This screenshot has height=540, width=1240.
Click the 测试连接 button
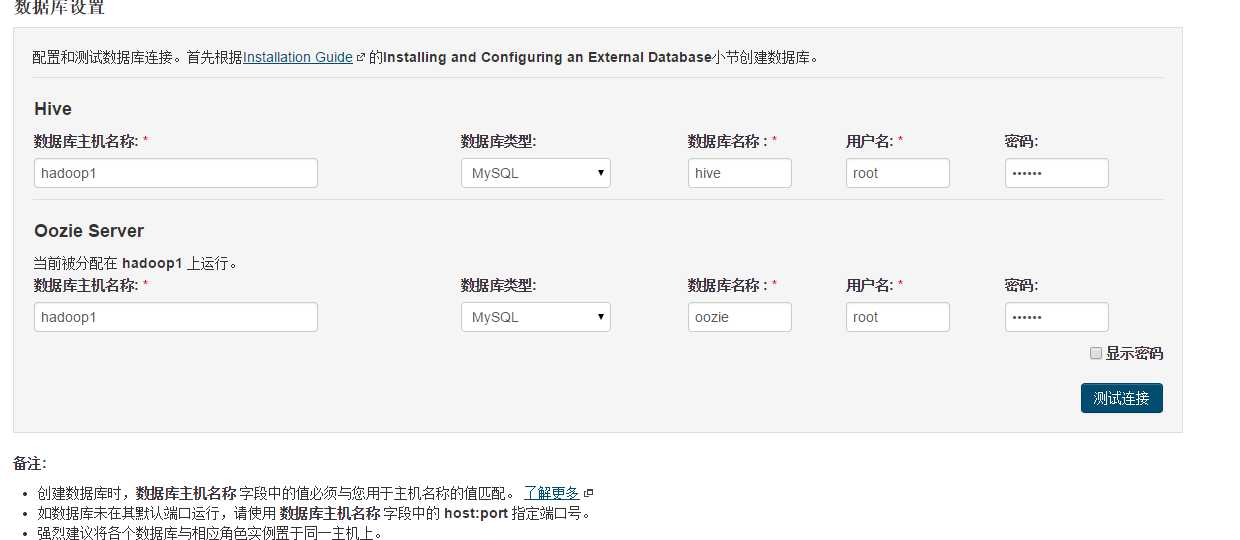[1122, 398]
